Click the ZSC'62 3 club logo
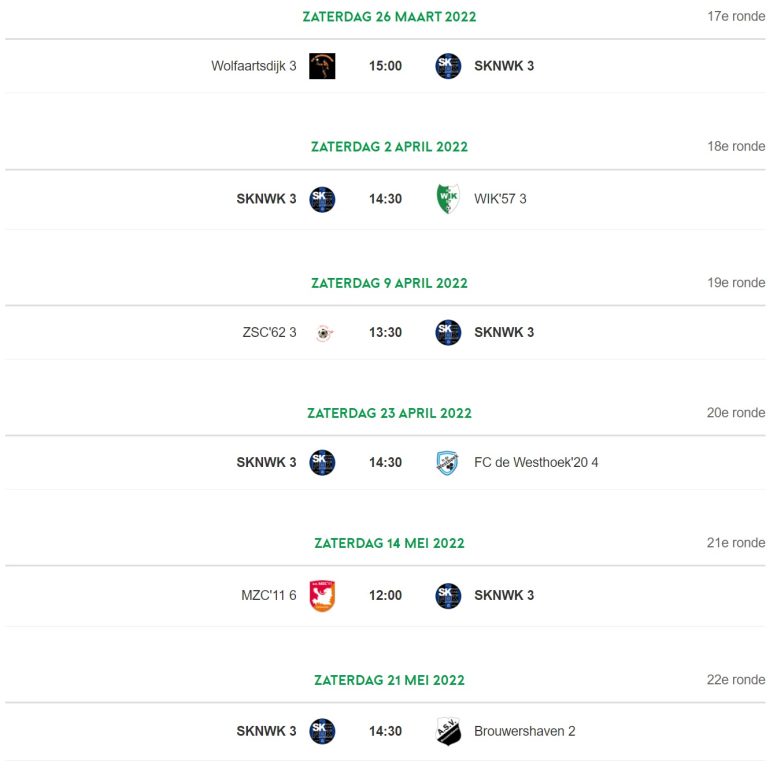This screenshot has height=771, width=777. tap(324, 332)
